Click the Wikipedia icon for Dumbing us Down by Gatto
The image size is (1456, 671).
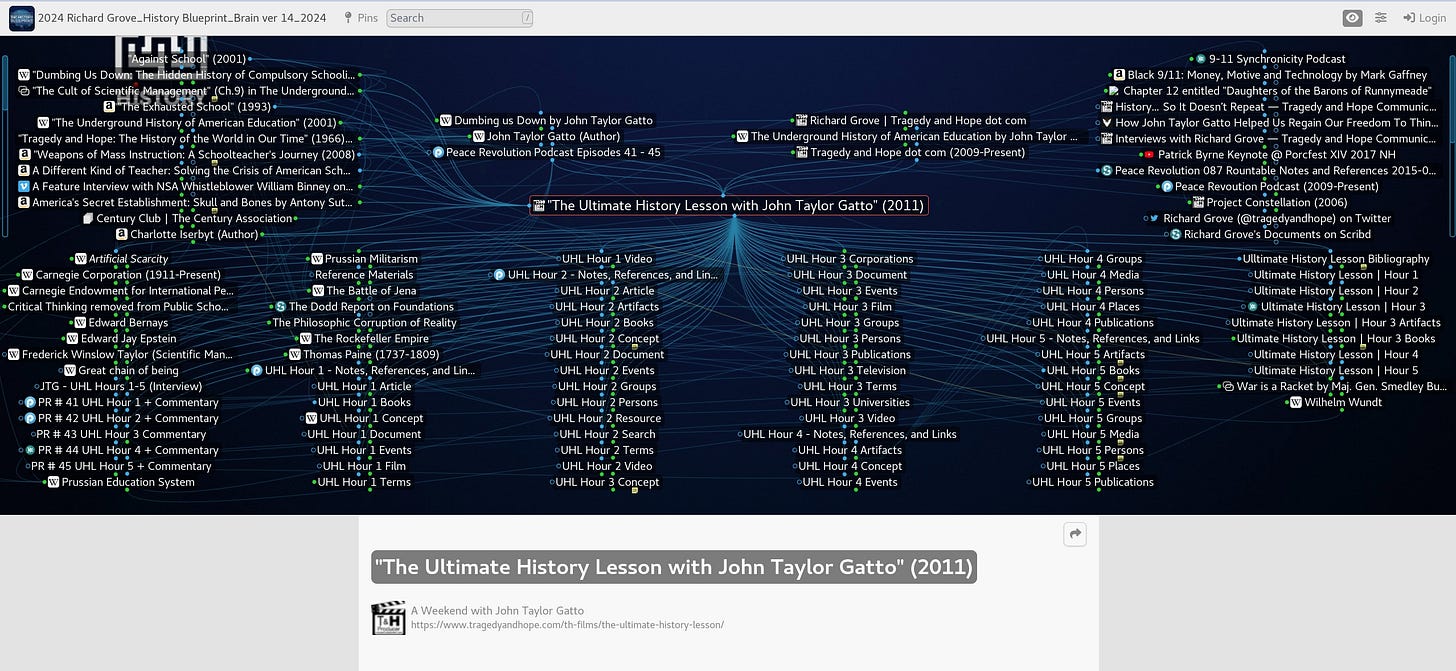click(446, 120)
